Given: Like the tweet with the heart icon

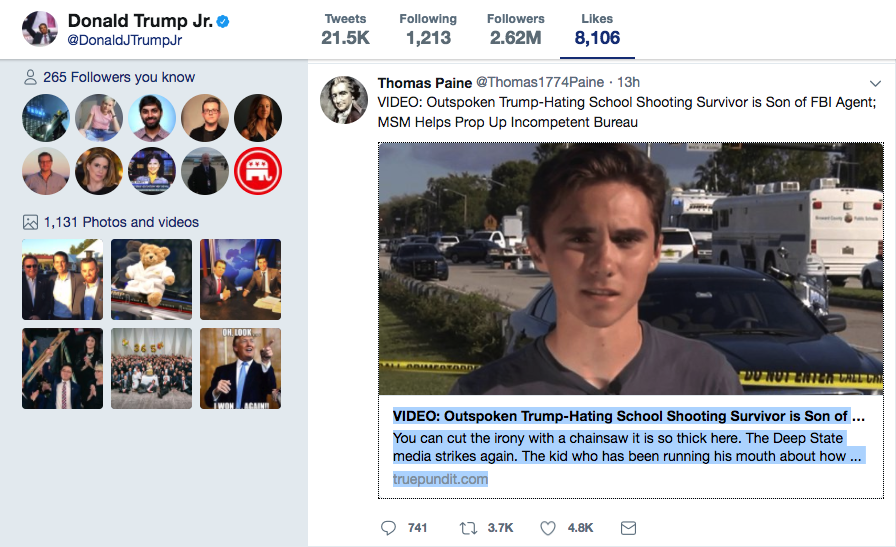Looking at the screenshot, I should (547, 528).
